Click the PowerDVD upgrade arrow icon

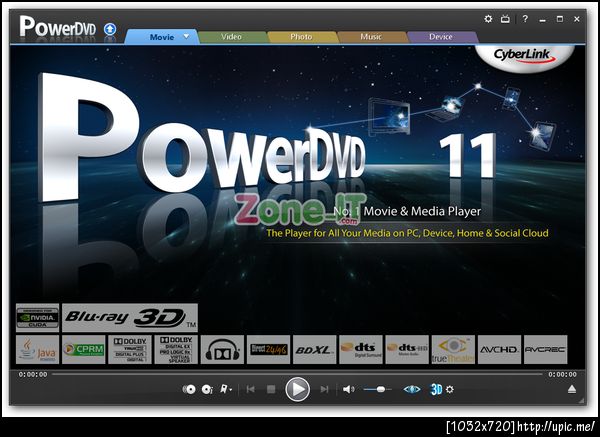coord(110,29)
